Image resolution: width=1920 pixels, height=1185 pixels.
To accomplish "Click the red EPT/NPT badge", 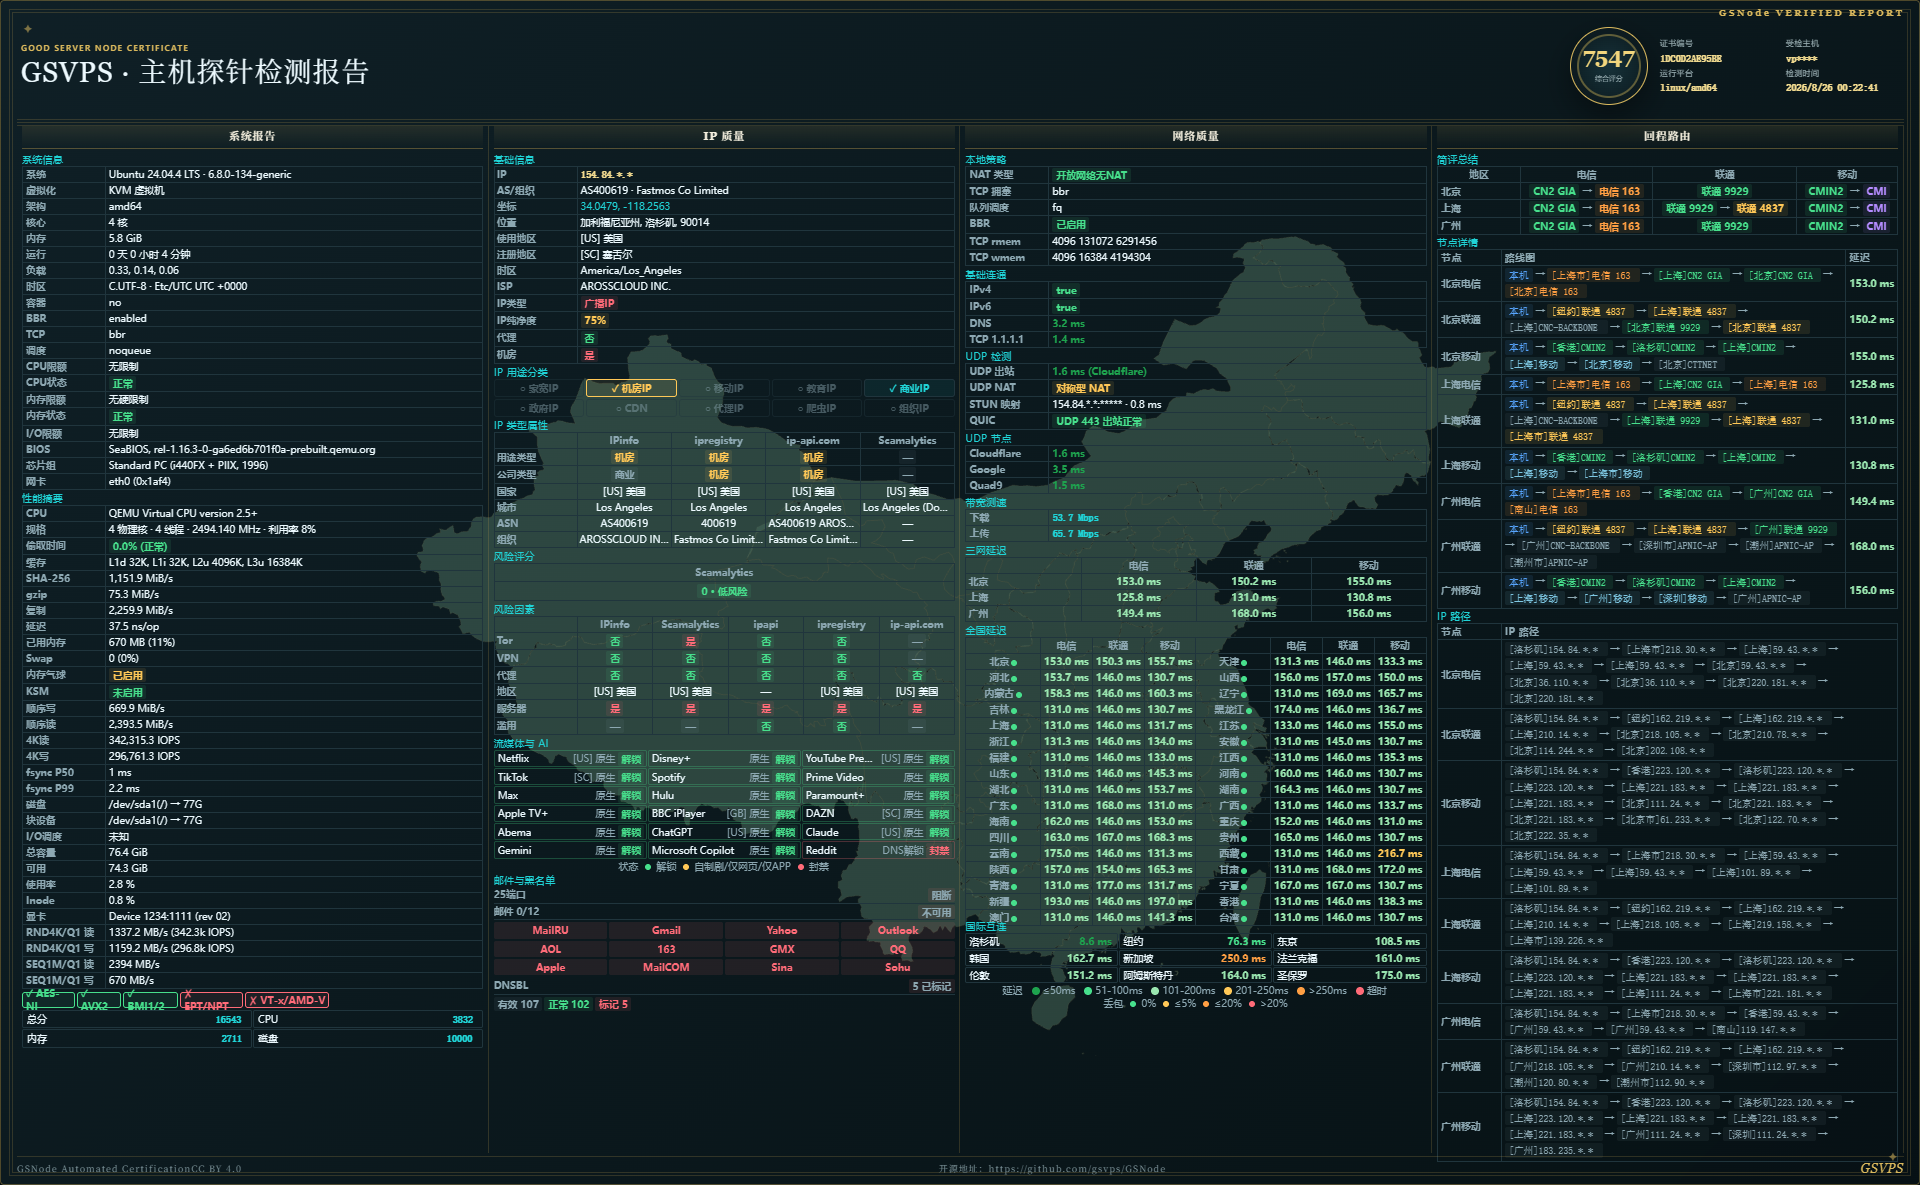I will point(211,1000).
